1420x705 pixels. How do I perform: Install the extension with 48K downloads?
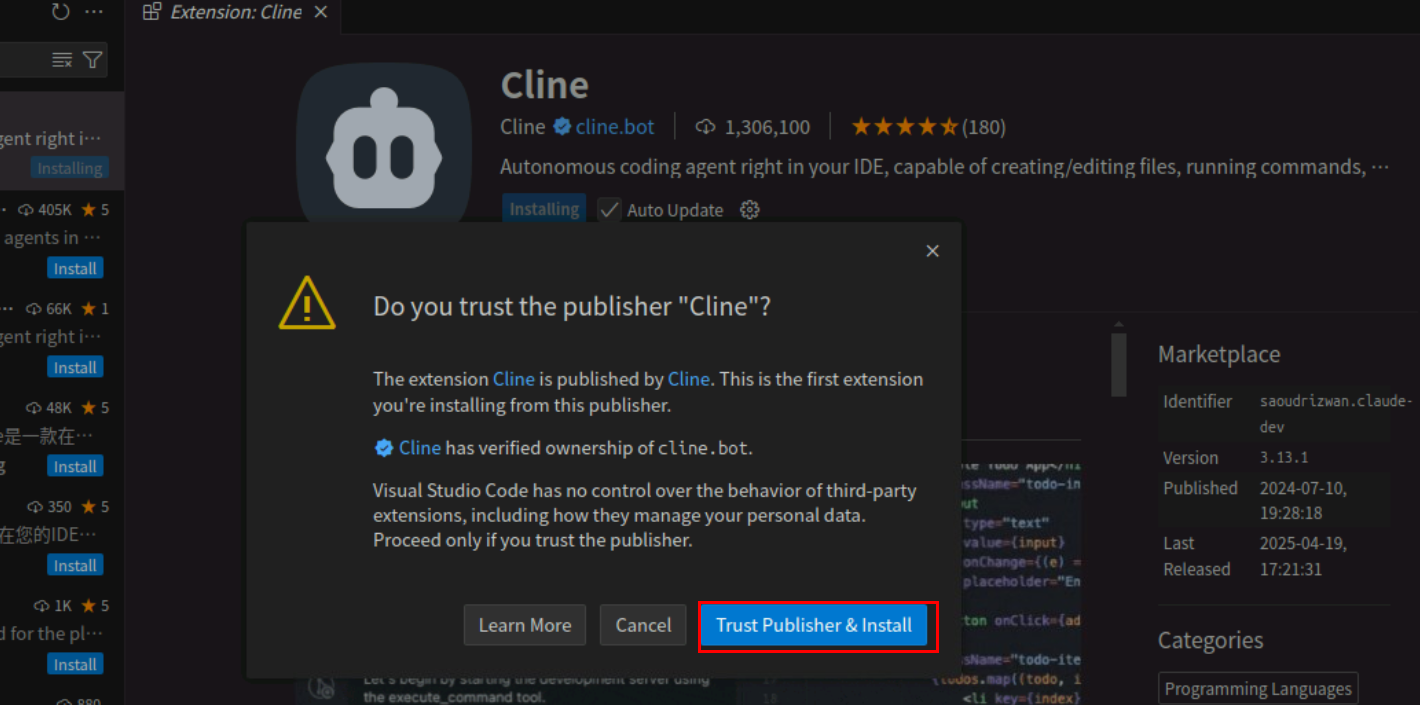tap(75, 466)
